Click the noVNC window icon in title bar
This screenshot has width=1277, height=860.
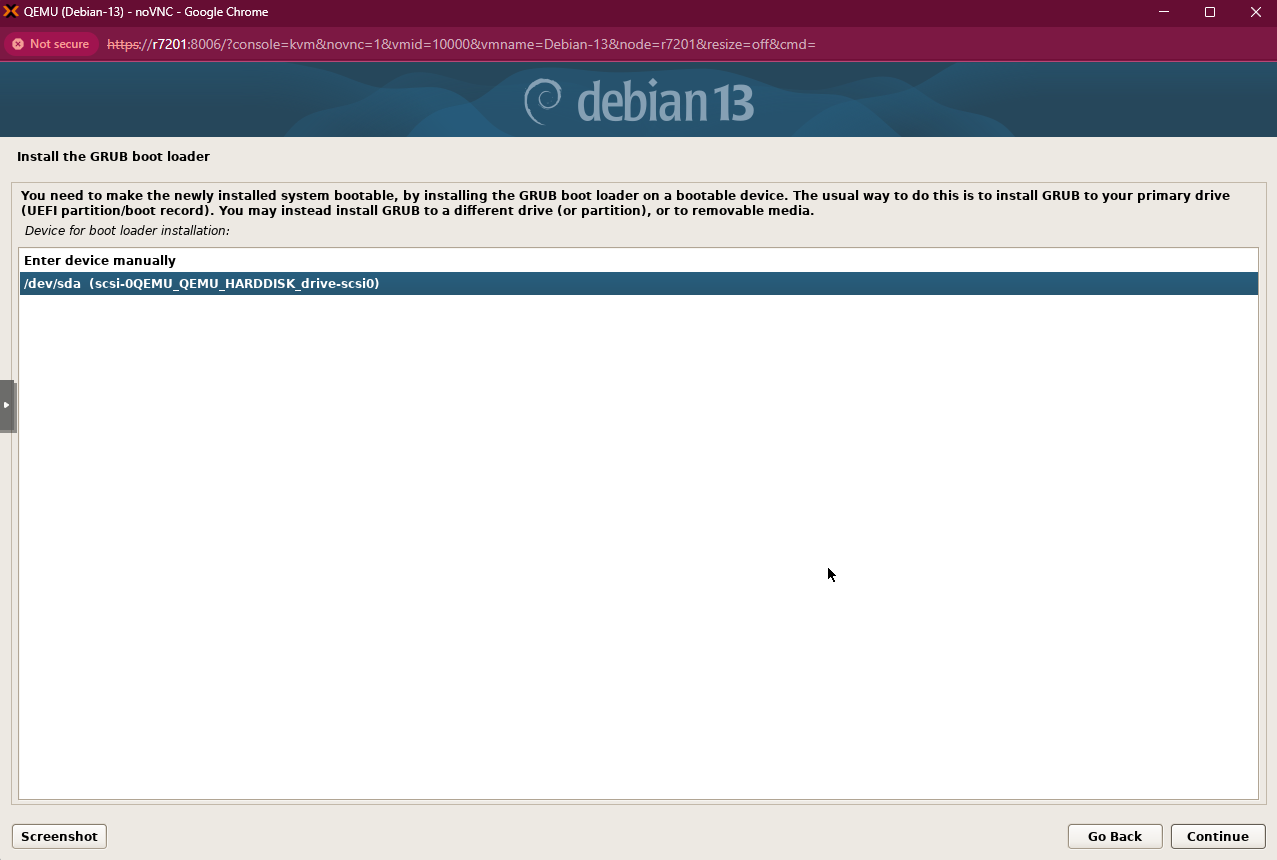click(11, 12)
